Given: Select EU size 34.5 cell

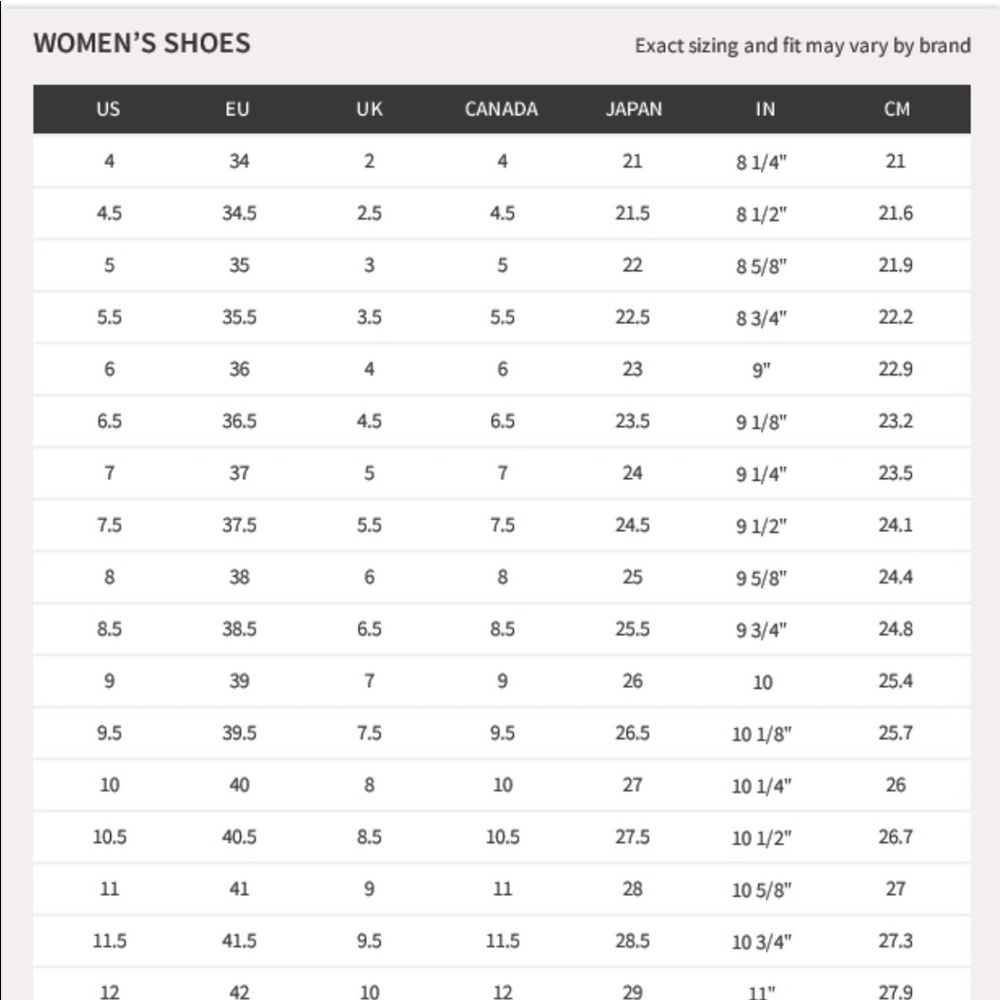Looking at the screenshot, I should [x=239, y=213].
